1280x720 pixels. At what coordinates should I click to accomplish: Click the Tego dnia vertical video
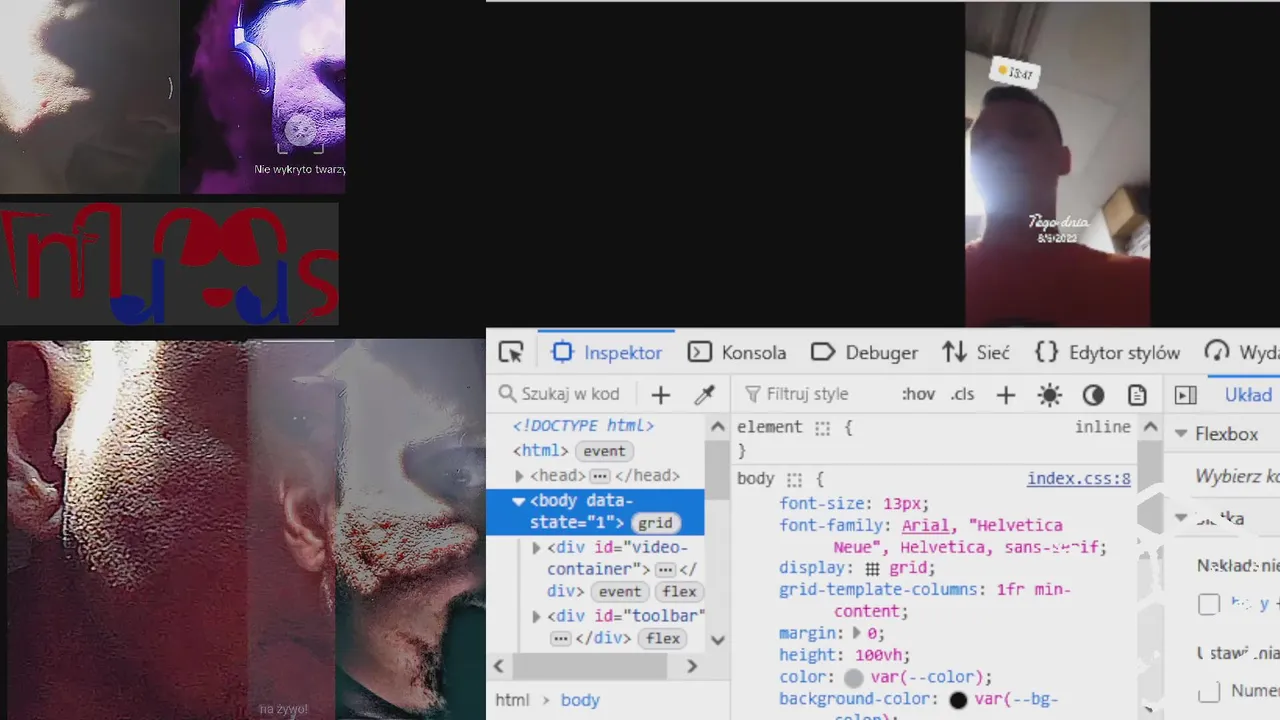(x=1057, y=165)
